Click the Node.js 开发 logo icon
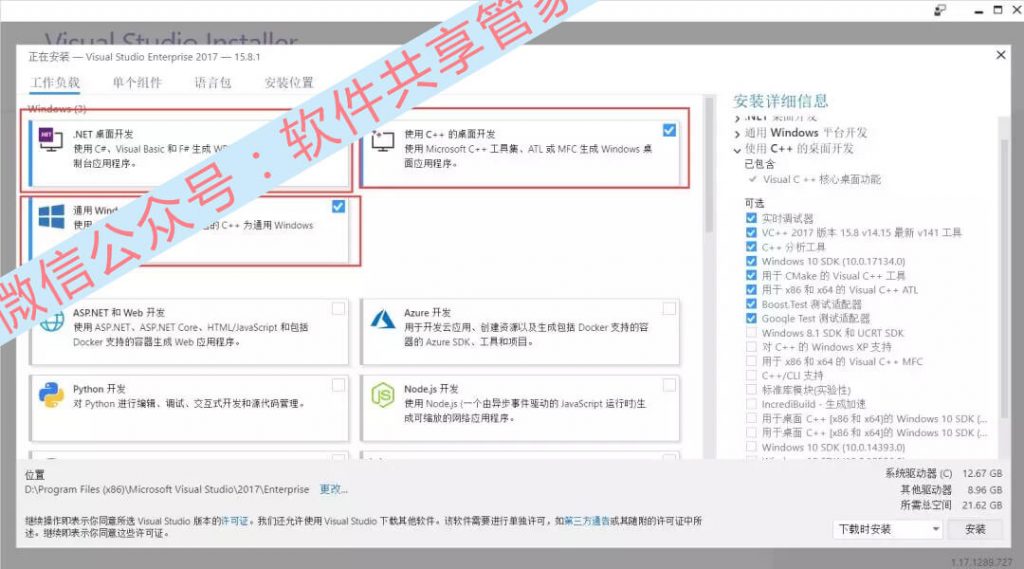This screenshot has width=1024, height=569. click(x=383, y=395)
